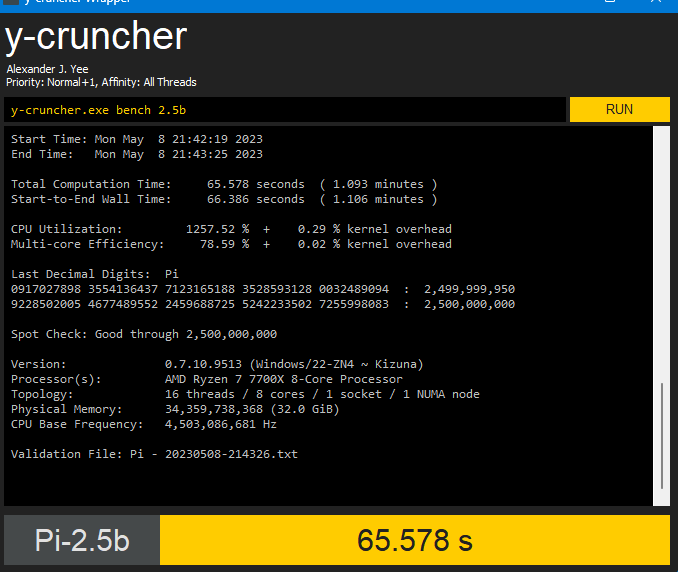The image size is (678, 572).
Task: Click the Physical Memory 32.0 GiB line
Action: (x=175, y=409)
